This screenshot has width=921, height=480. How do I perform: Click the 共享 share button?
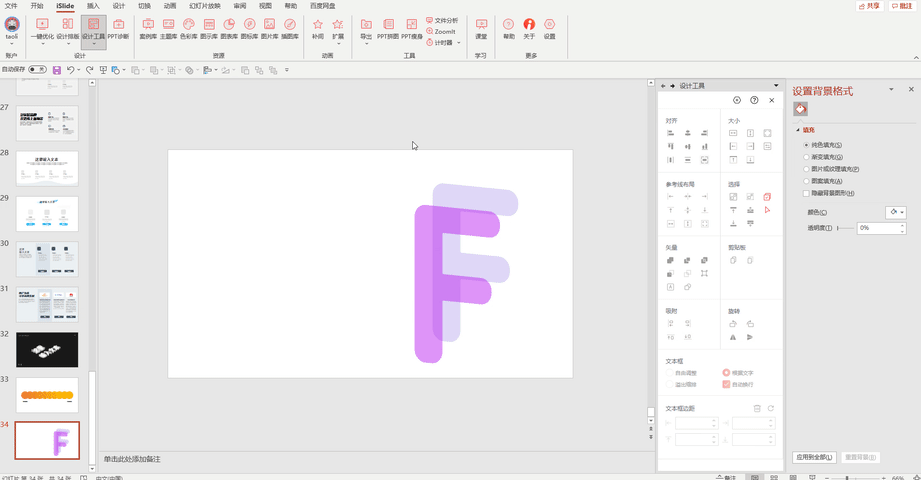[x=869, y=6]
